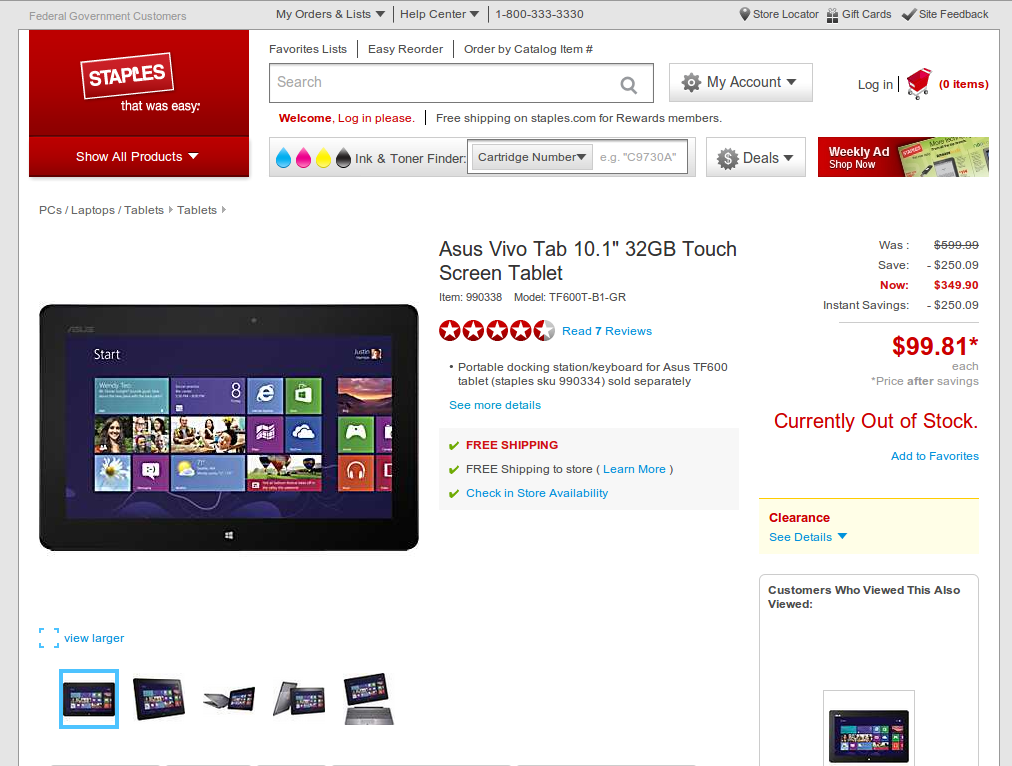Click Learn More shipping link
The height and width of the screenshot is (766, 1012).
pos(634,469)
